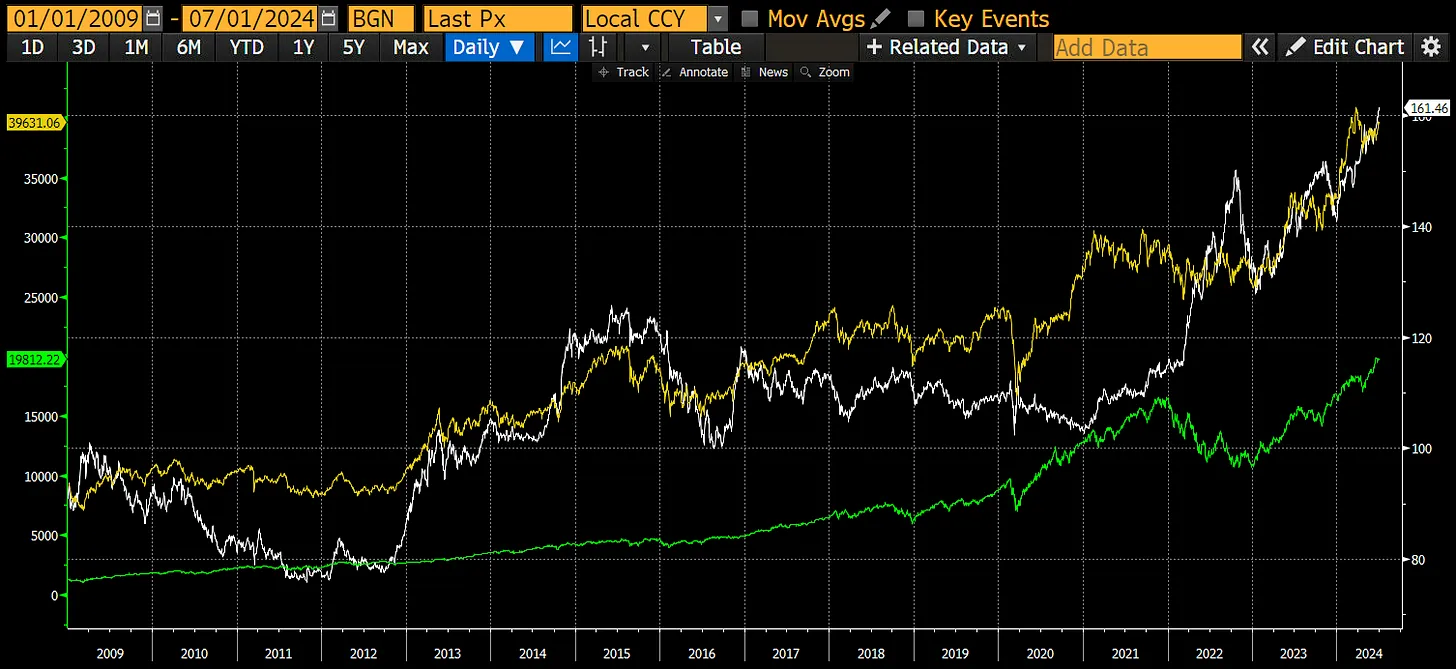1456x669 pixels.
Task: Expand the Related Data dropdown
Action: point(946,46)
